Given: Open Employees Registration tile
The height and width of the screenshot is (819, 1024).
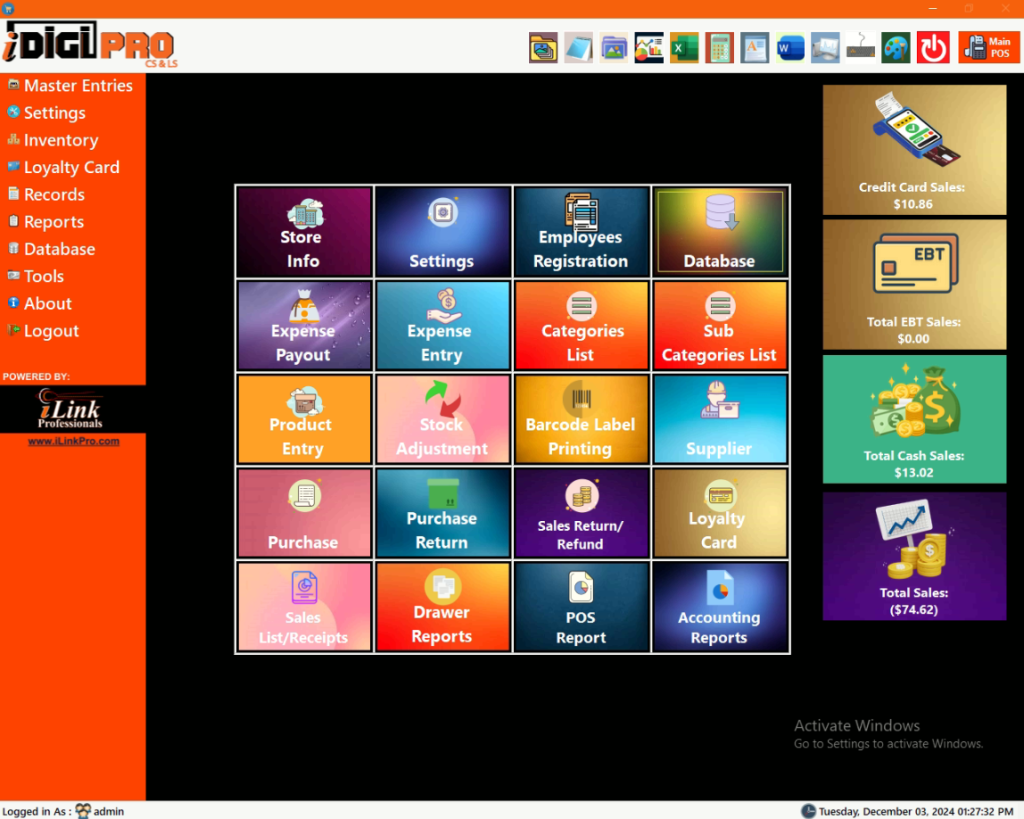Looking at the screenshot, I should (x=581, y=232).
